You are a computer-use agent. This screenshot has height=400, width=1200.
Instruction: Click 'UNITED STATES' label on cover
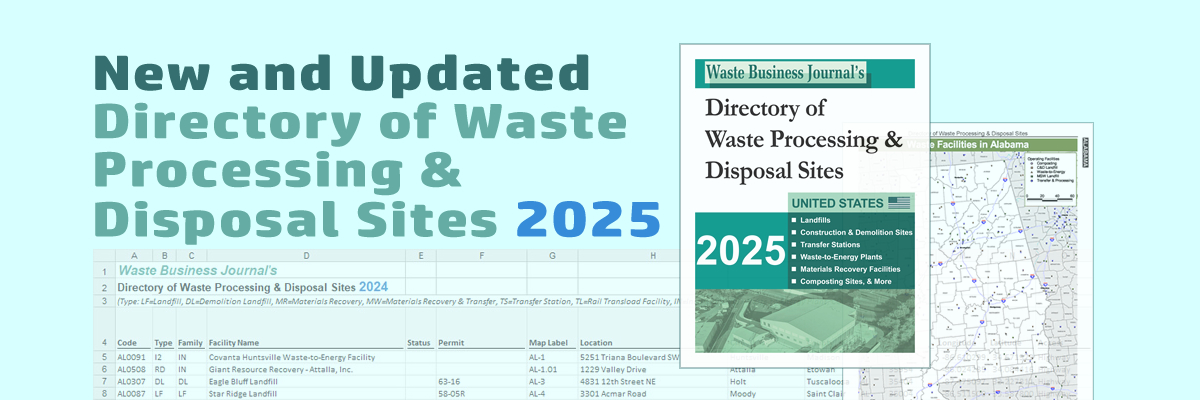pos(838,203)
